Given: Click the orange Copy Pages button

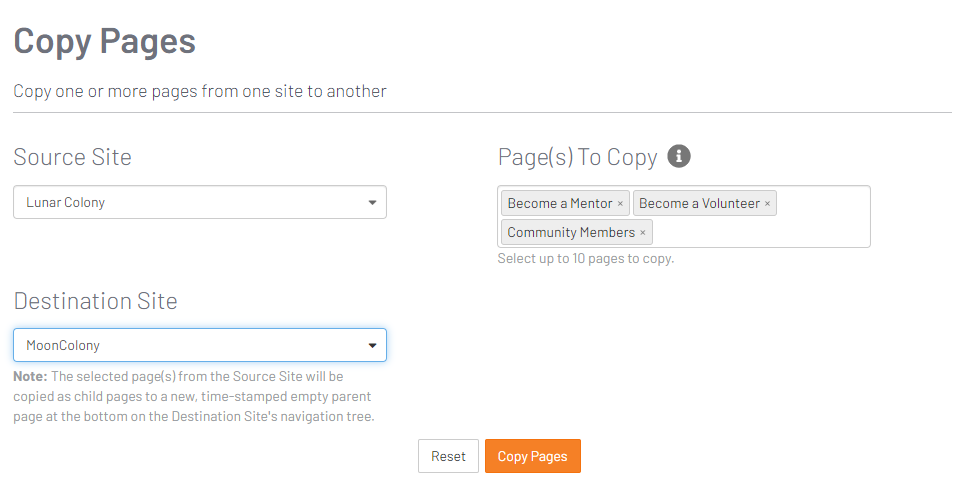Looking at the screenshot, I should [533, 456].
